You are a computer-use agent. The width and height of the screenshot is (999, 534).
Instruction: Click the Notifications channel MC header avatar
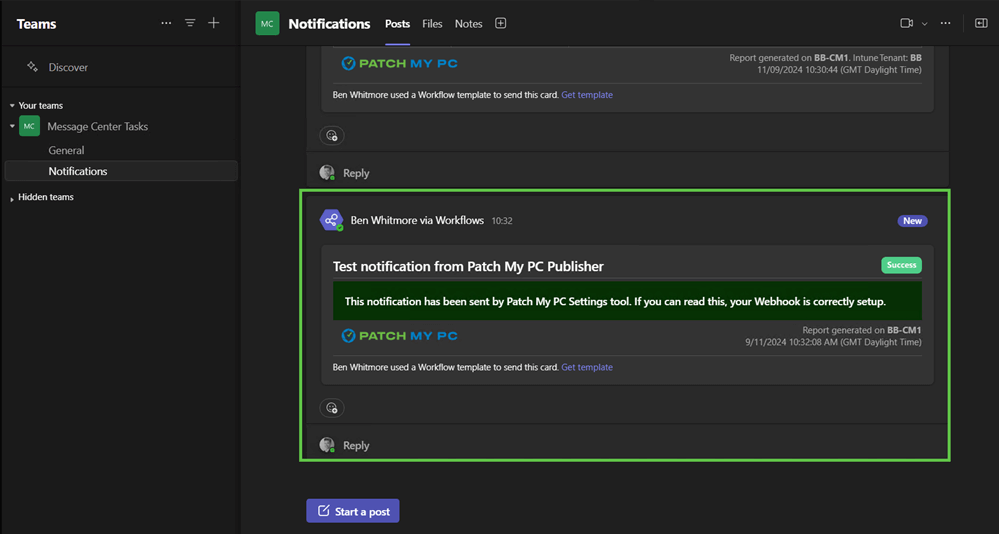267,24
